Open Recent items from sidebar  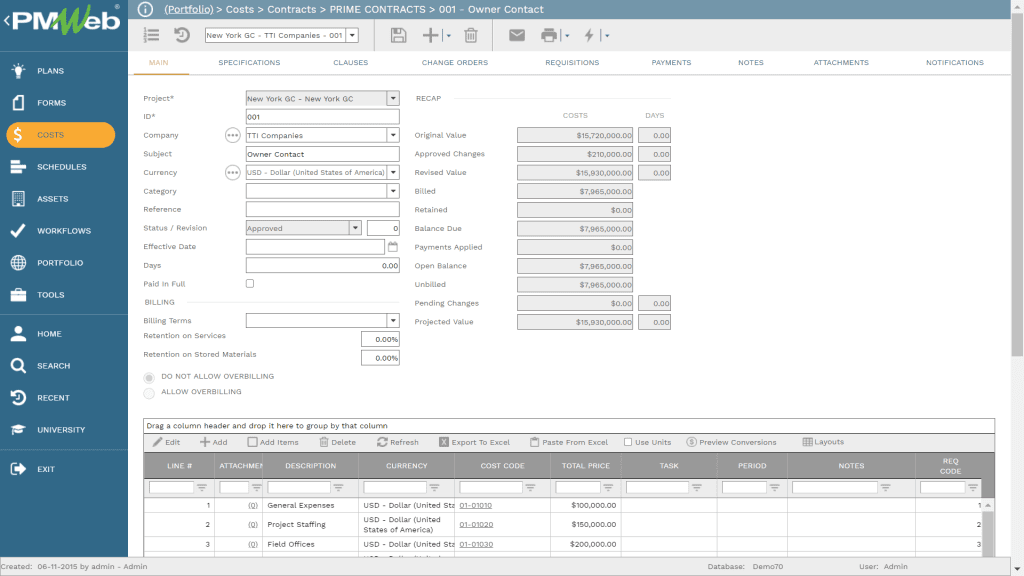53,398
